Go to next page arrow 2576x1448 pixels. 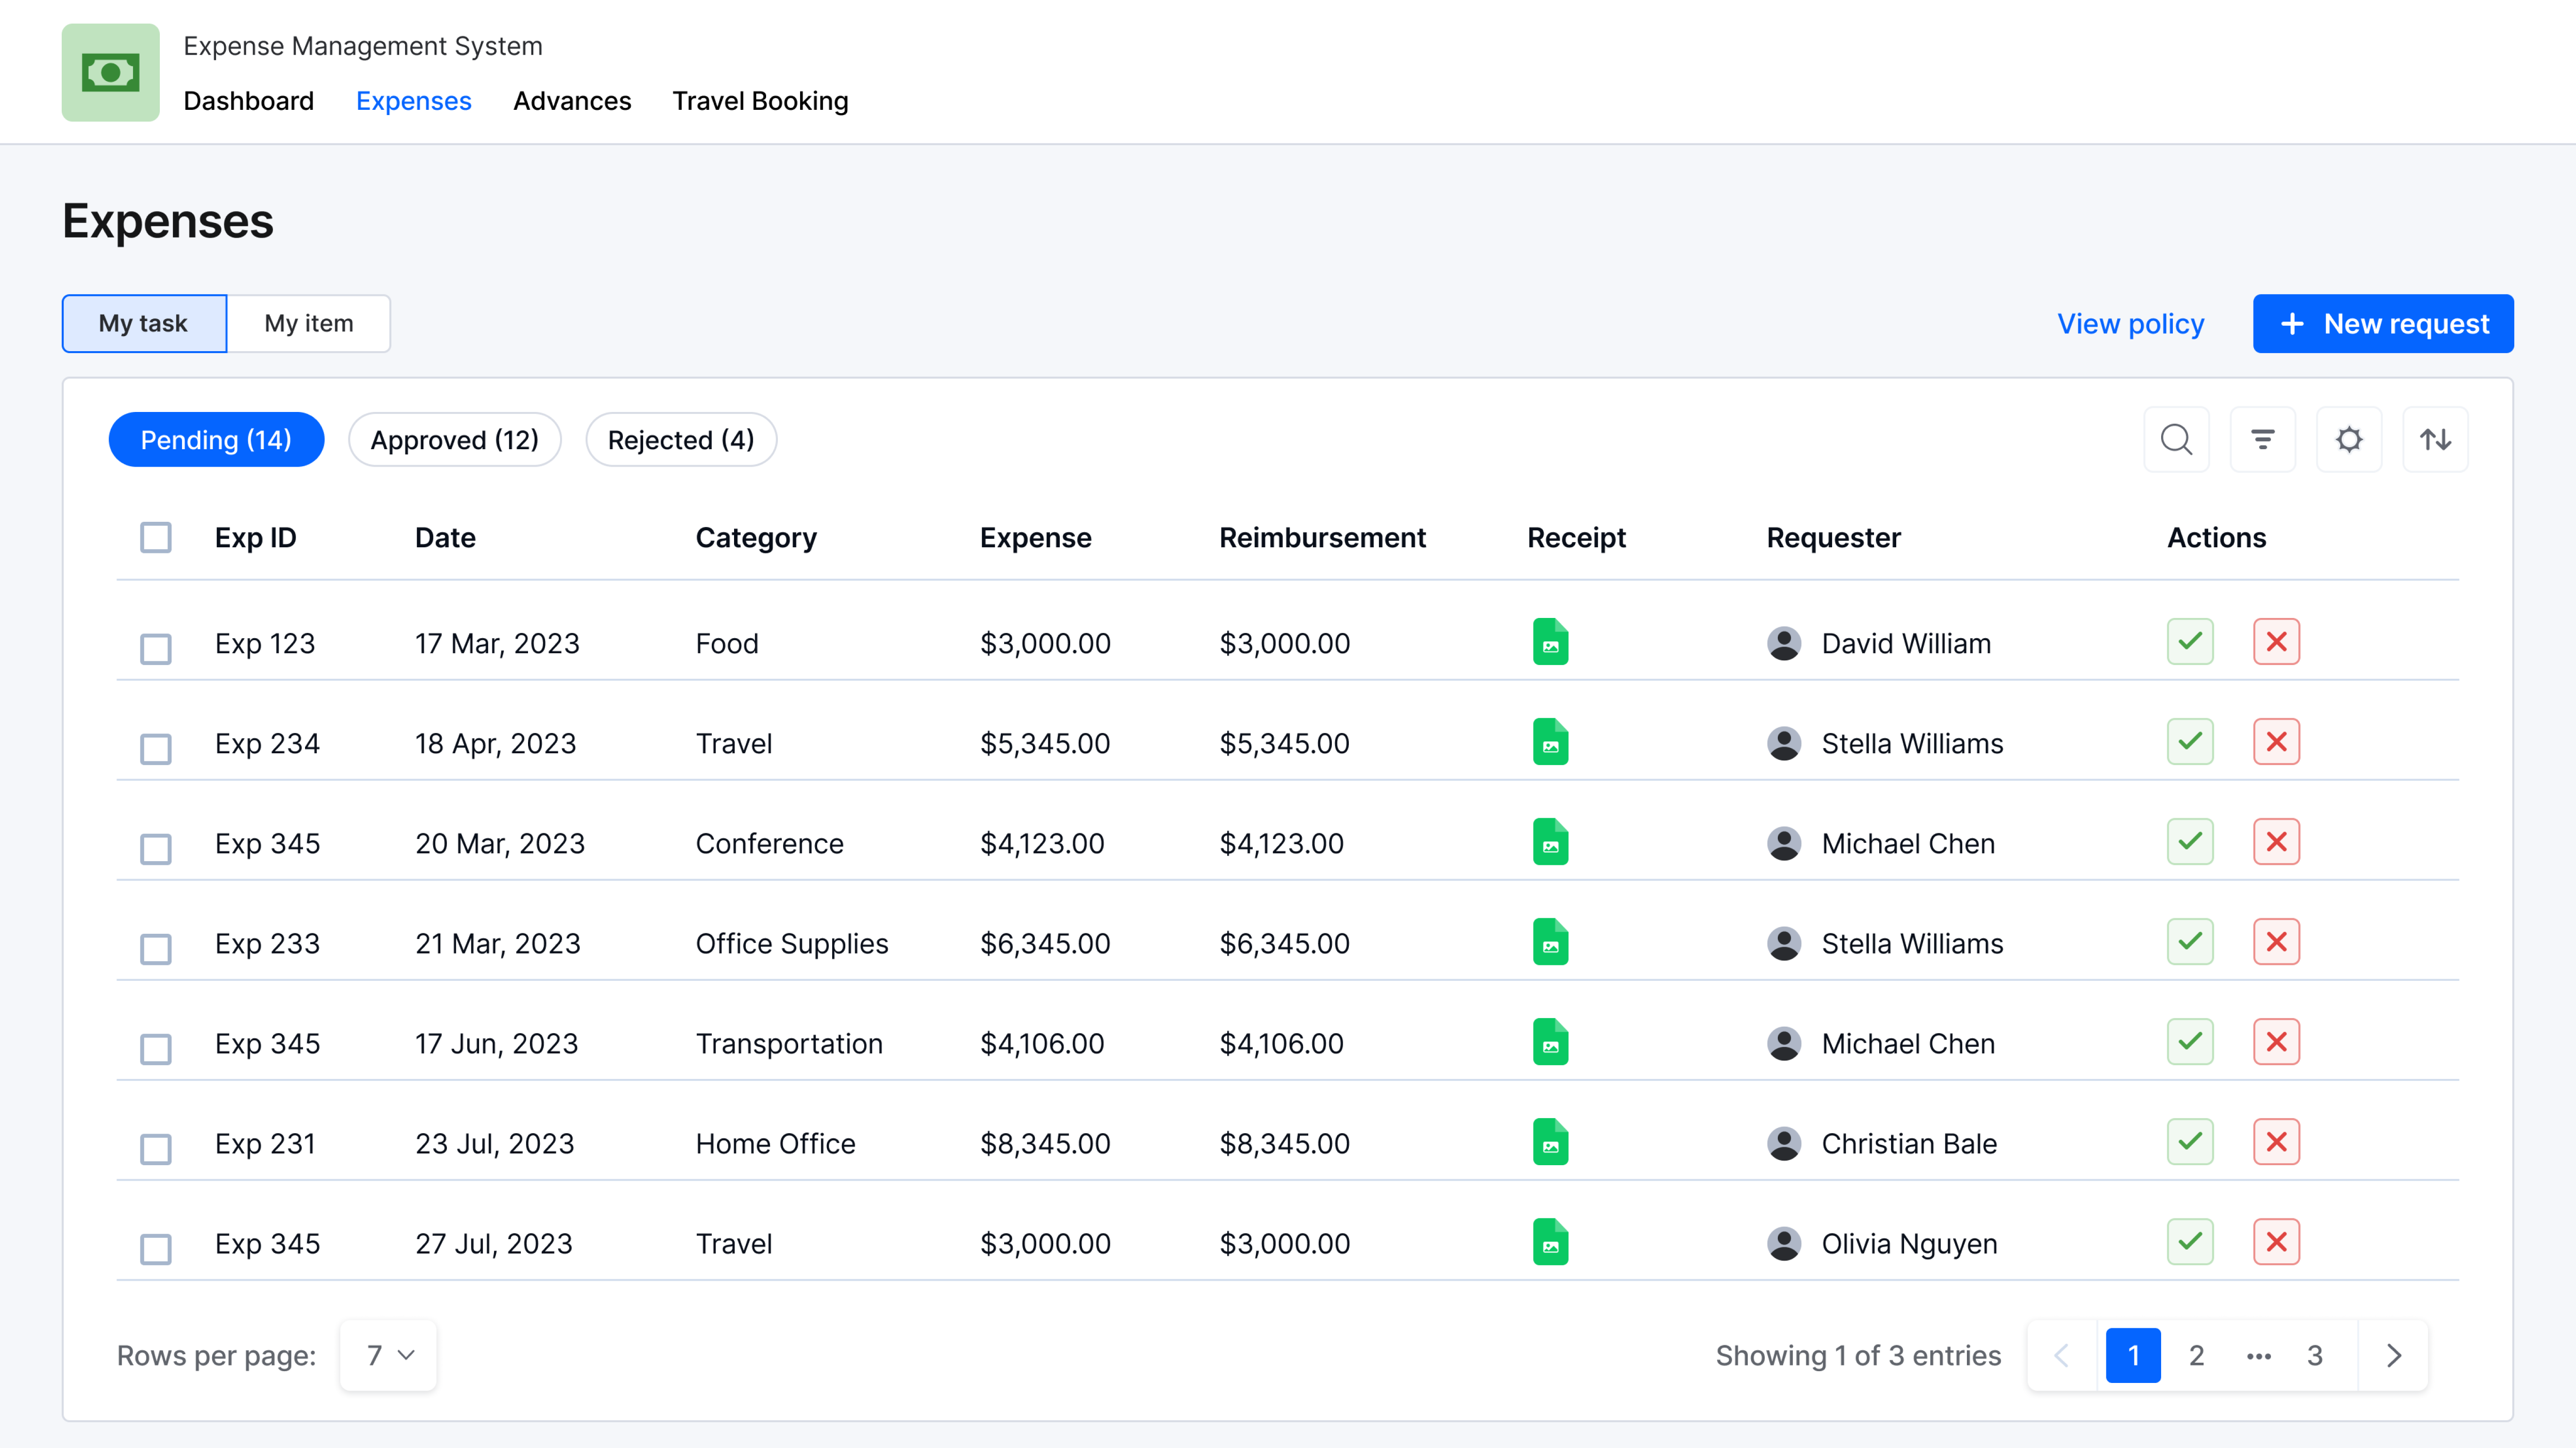click(2393, 1355)
